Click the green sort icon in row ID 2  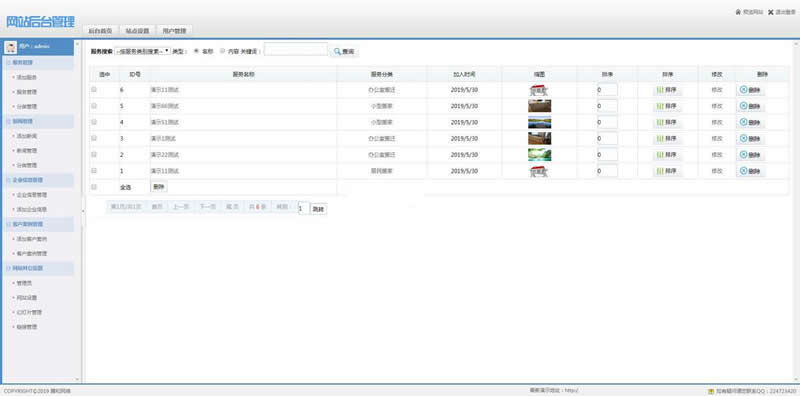pyautogui.click(x=660, y=155)
